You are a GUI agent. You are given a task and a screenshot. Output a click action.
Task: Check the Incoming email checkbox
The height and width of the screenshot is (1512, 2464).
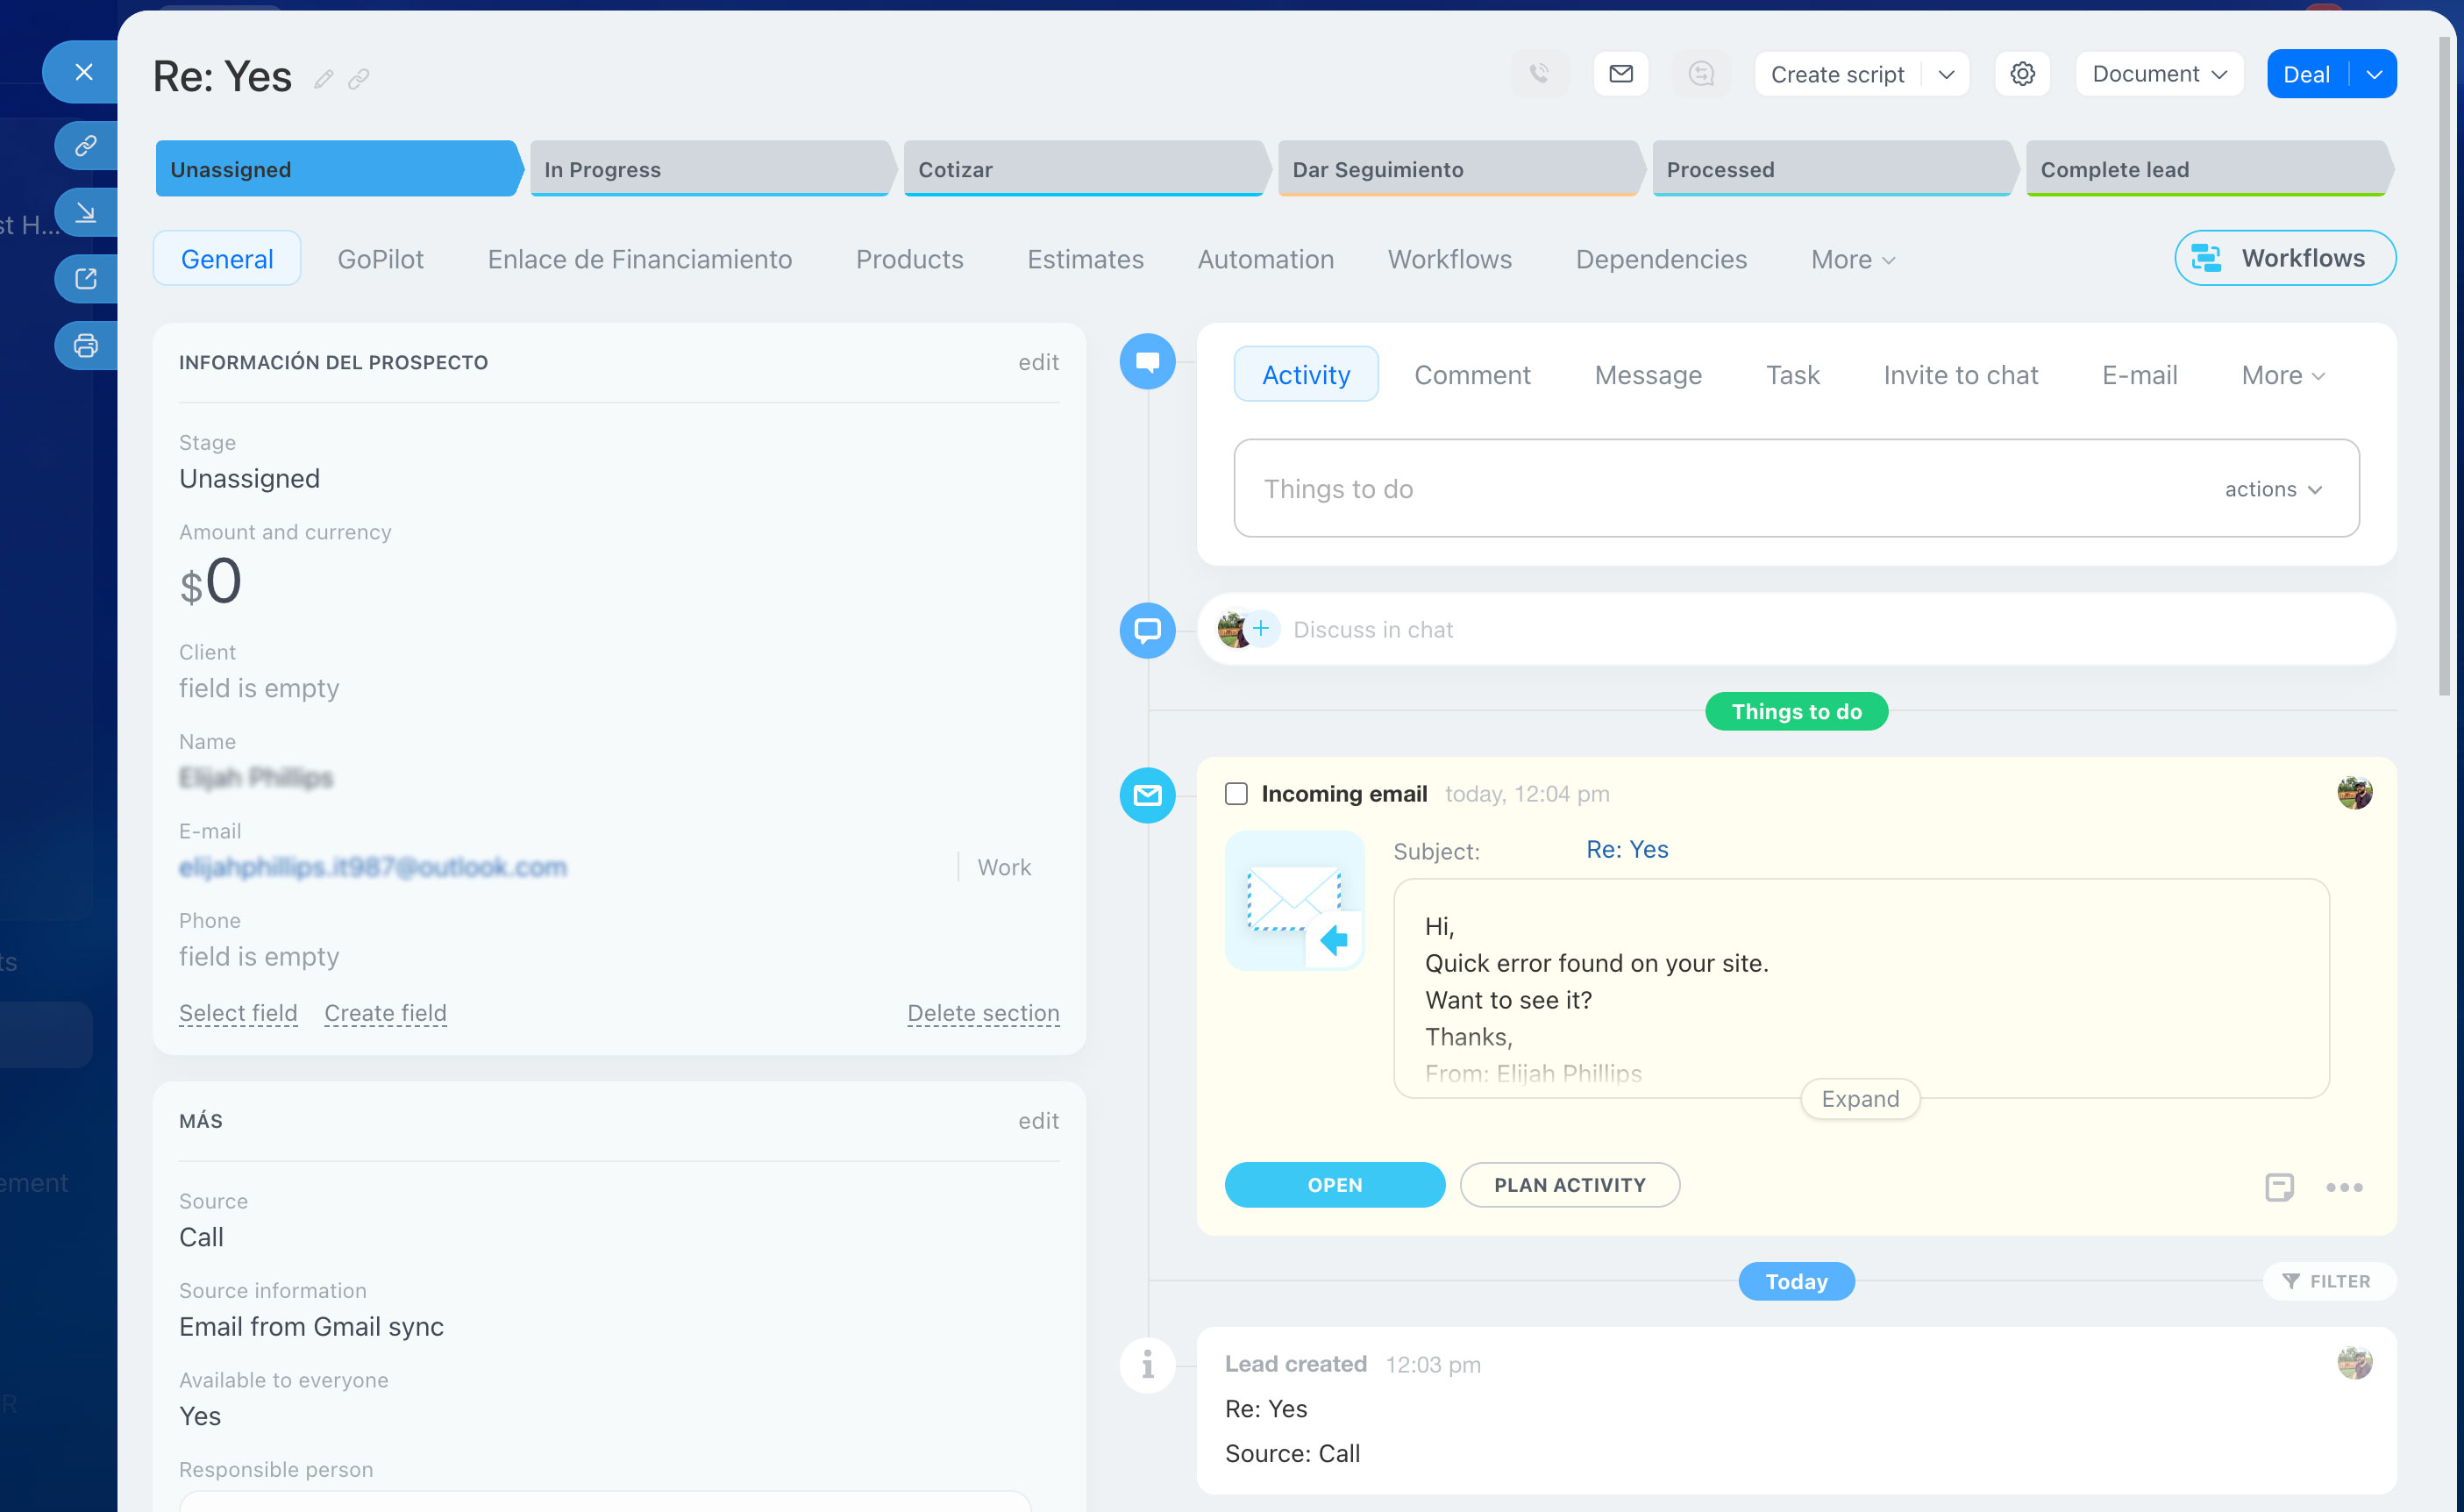[1236, 794]
